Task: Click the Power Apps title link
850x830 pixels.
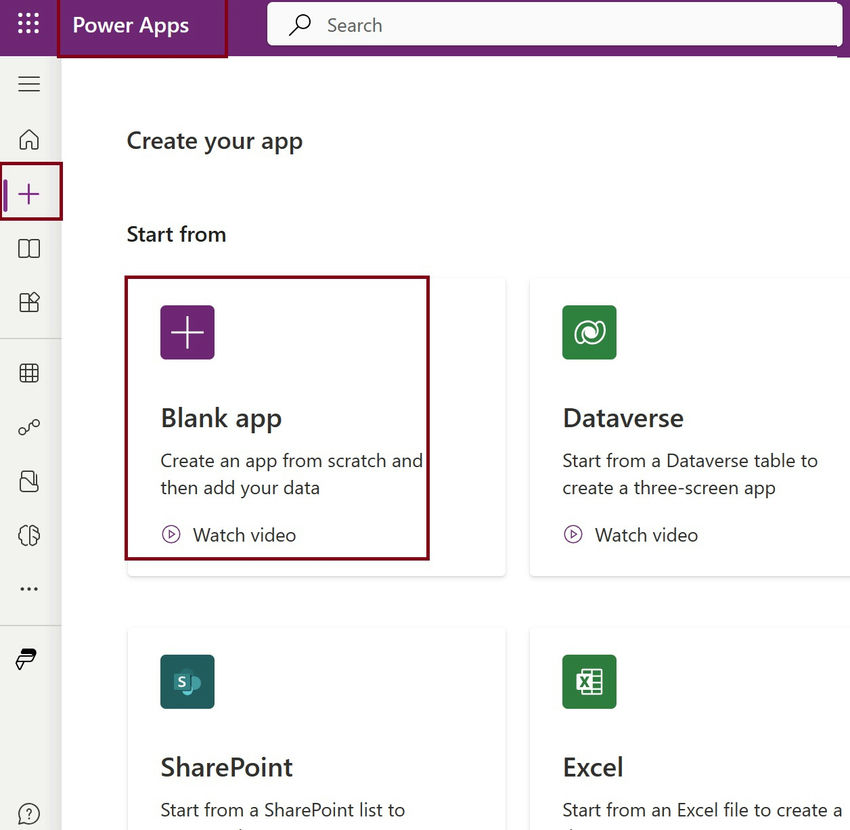Action: point(131,25)
